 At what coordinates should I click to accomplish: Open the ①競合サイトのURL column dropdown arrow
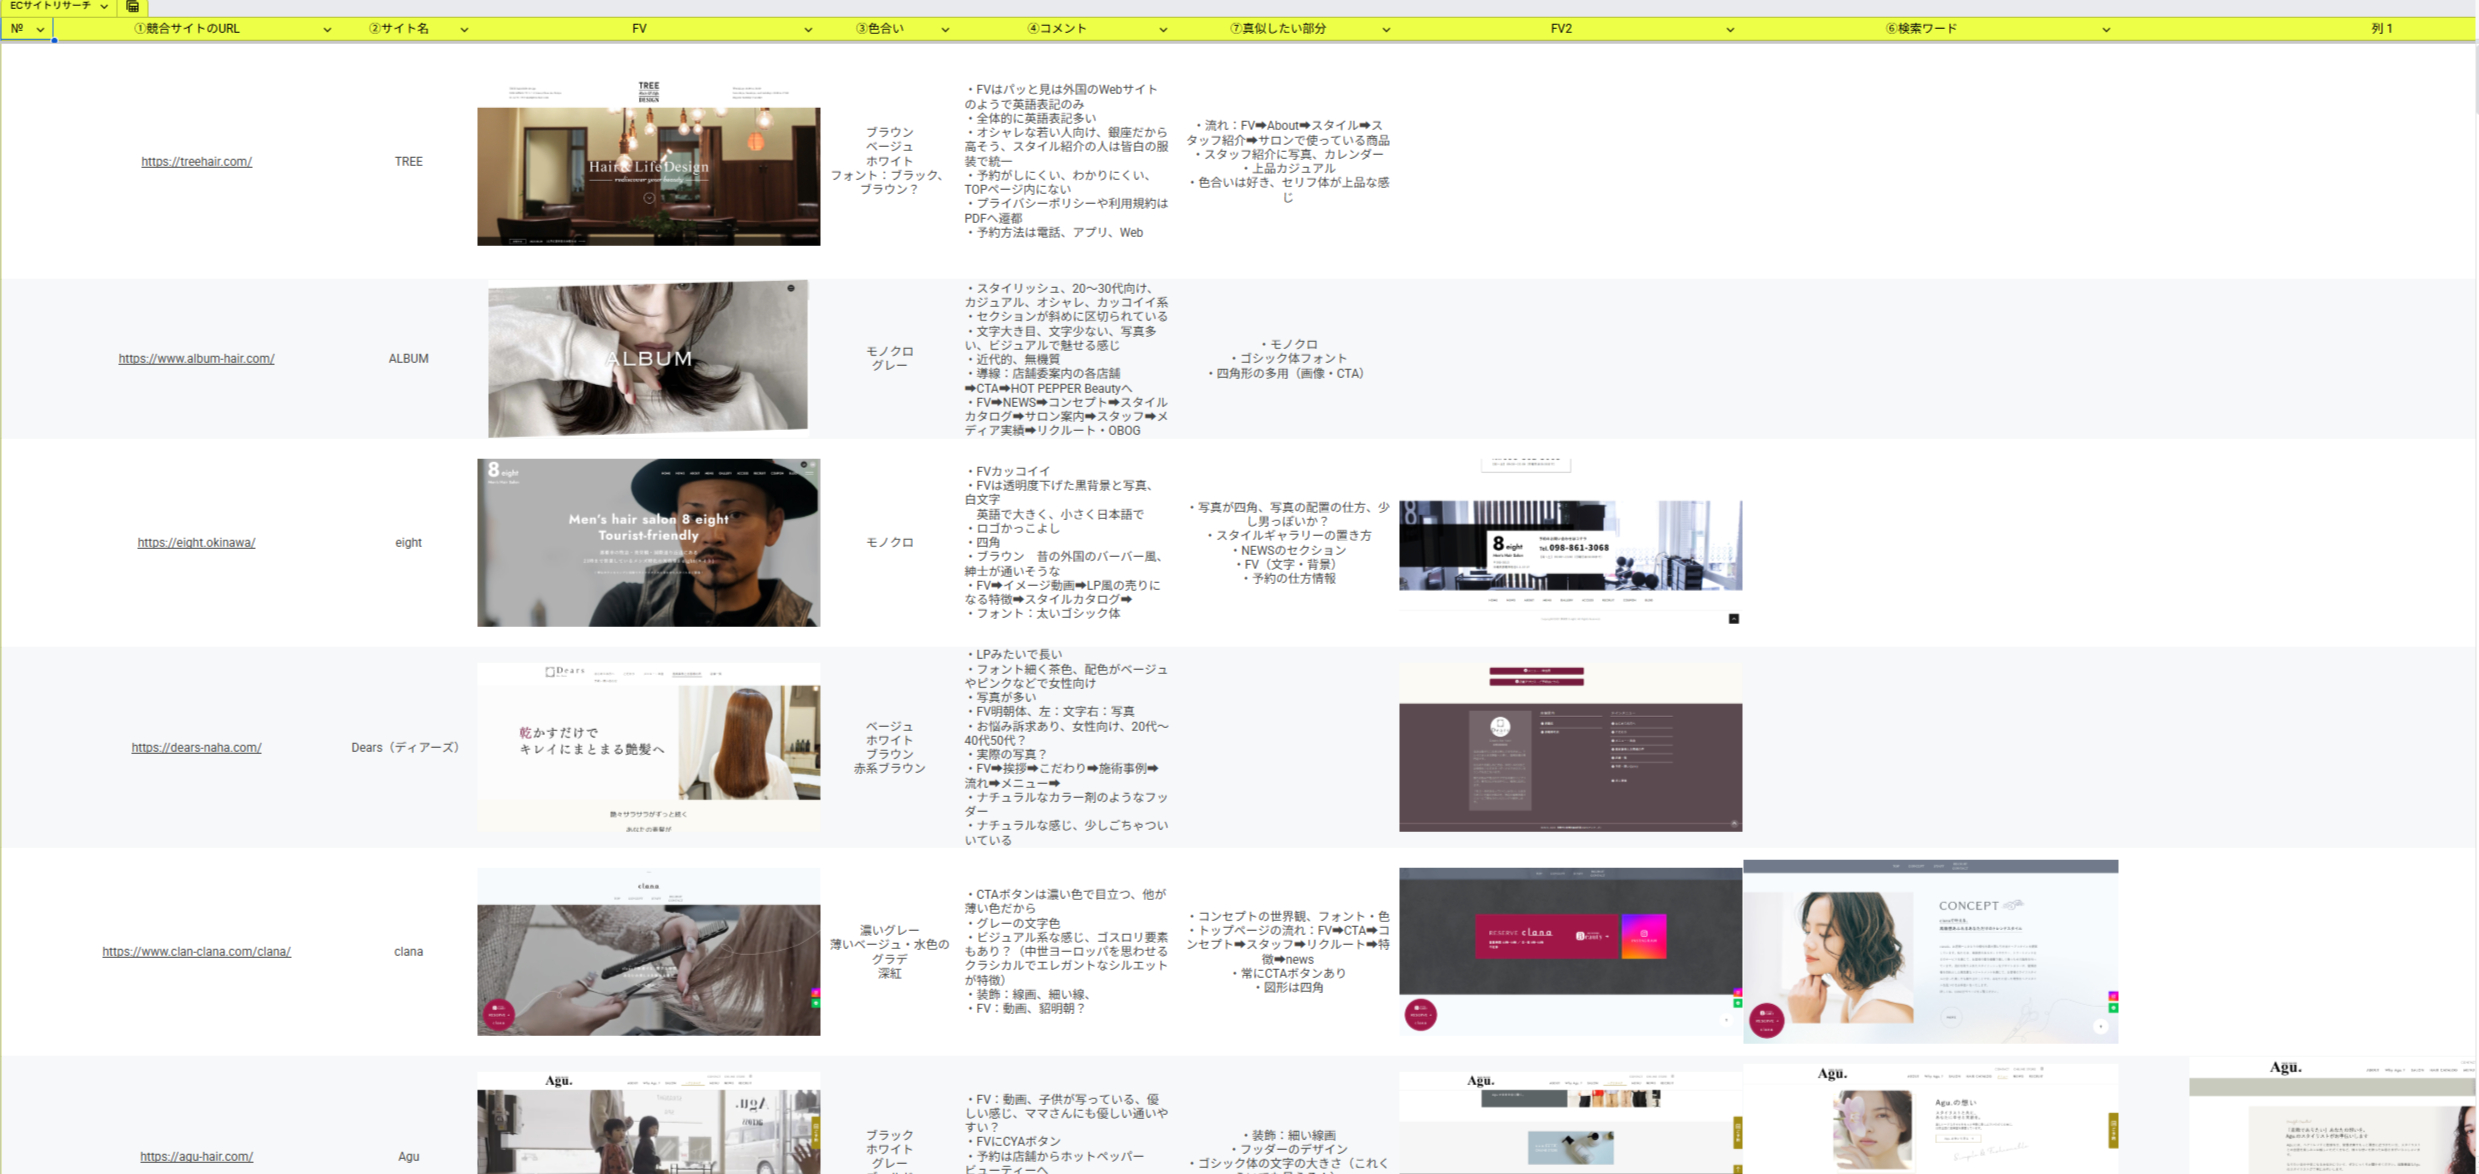(x=327, y=29)
